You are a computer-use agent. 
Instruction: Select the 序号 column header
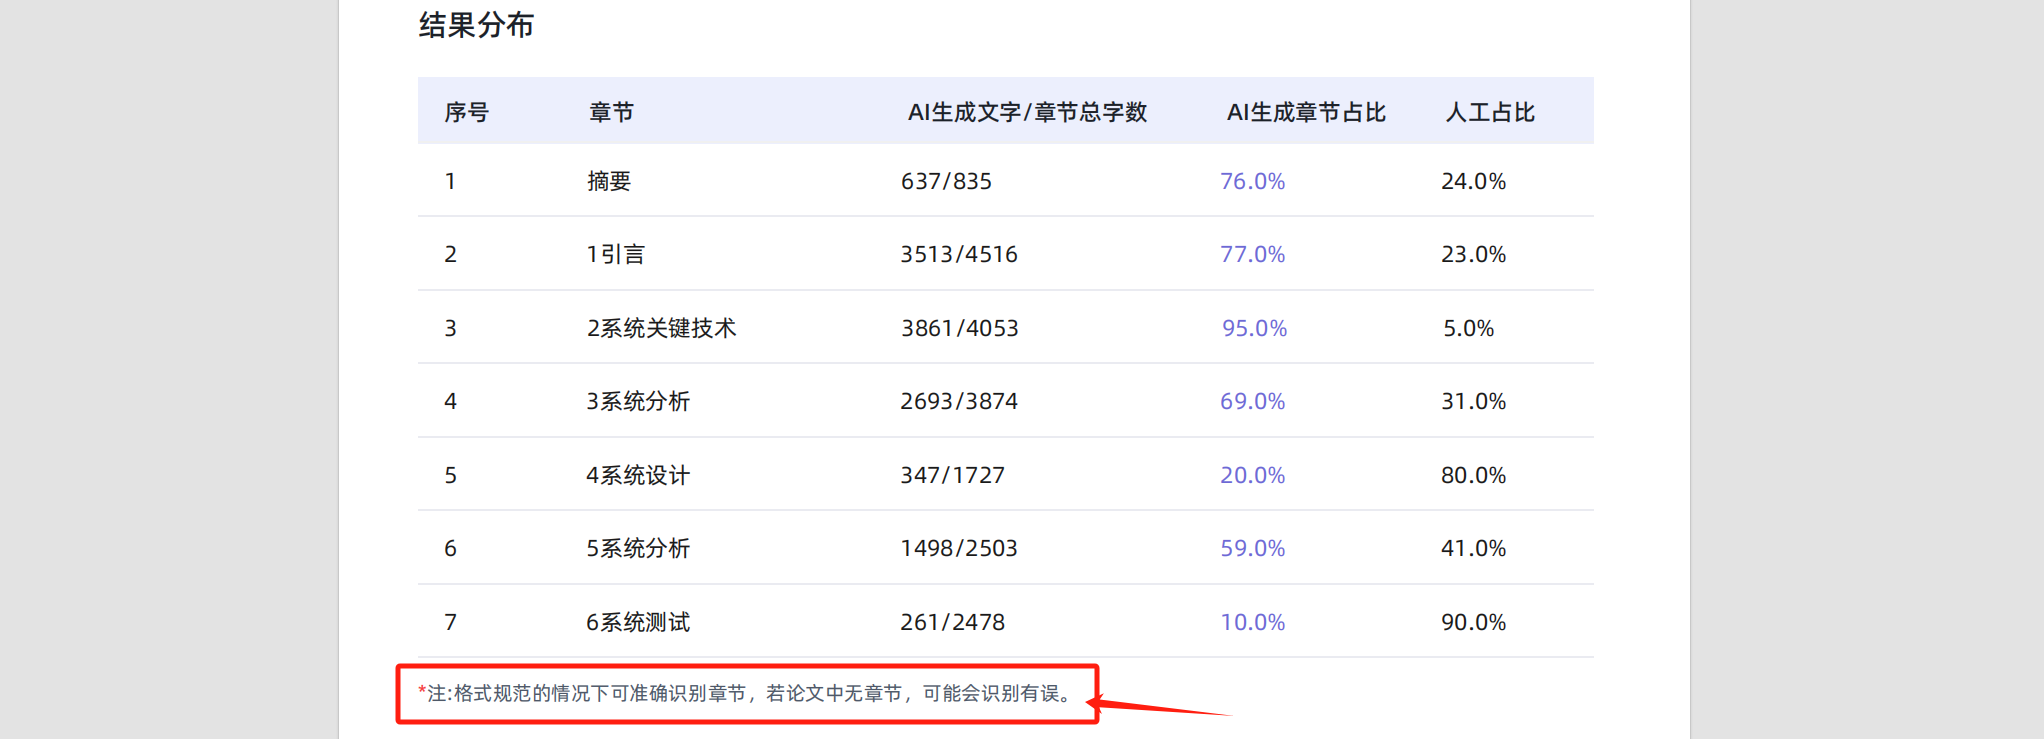[466, 112]
